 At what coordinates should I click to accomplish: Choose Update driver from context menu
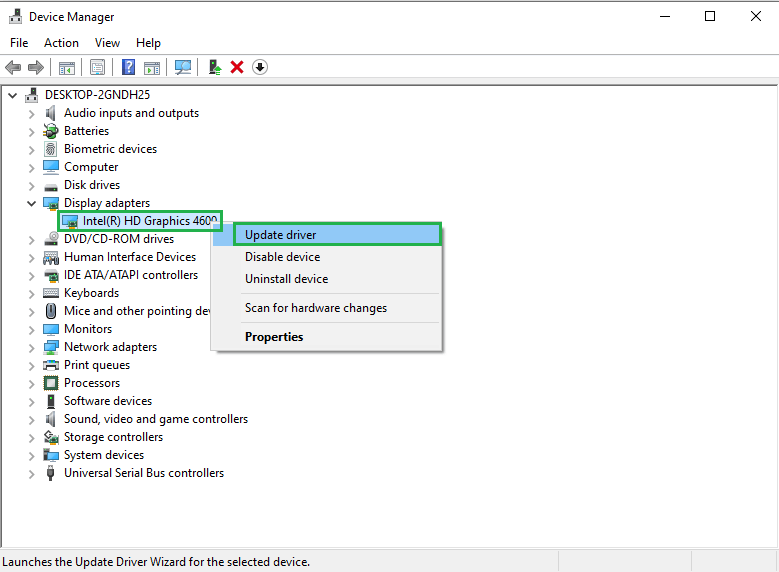(337, 235)
